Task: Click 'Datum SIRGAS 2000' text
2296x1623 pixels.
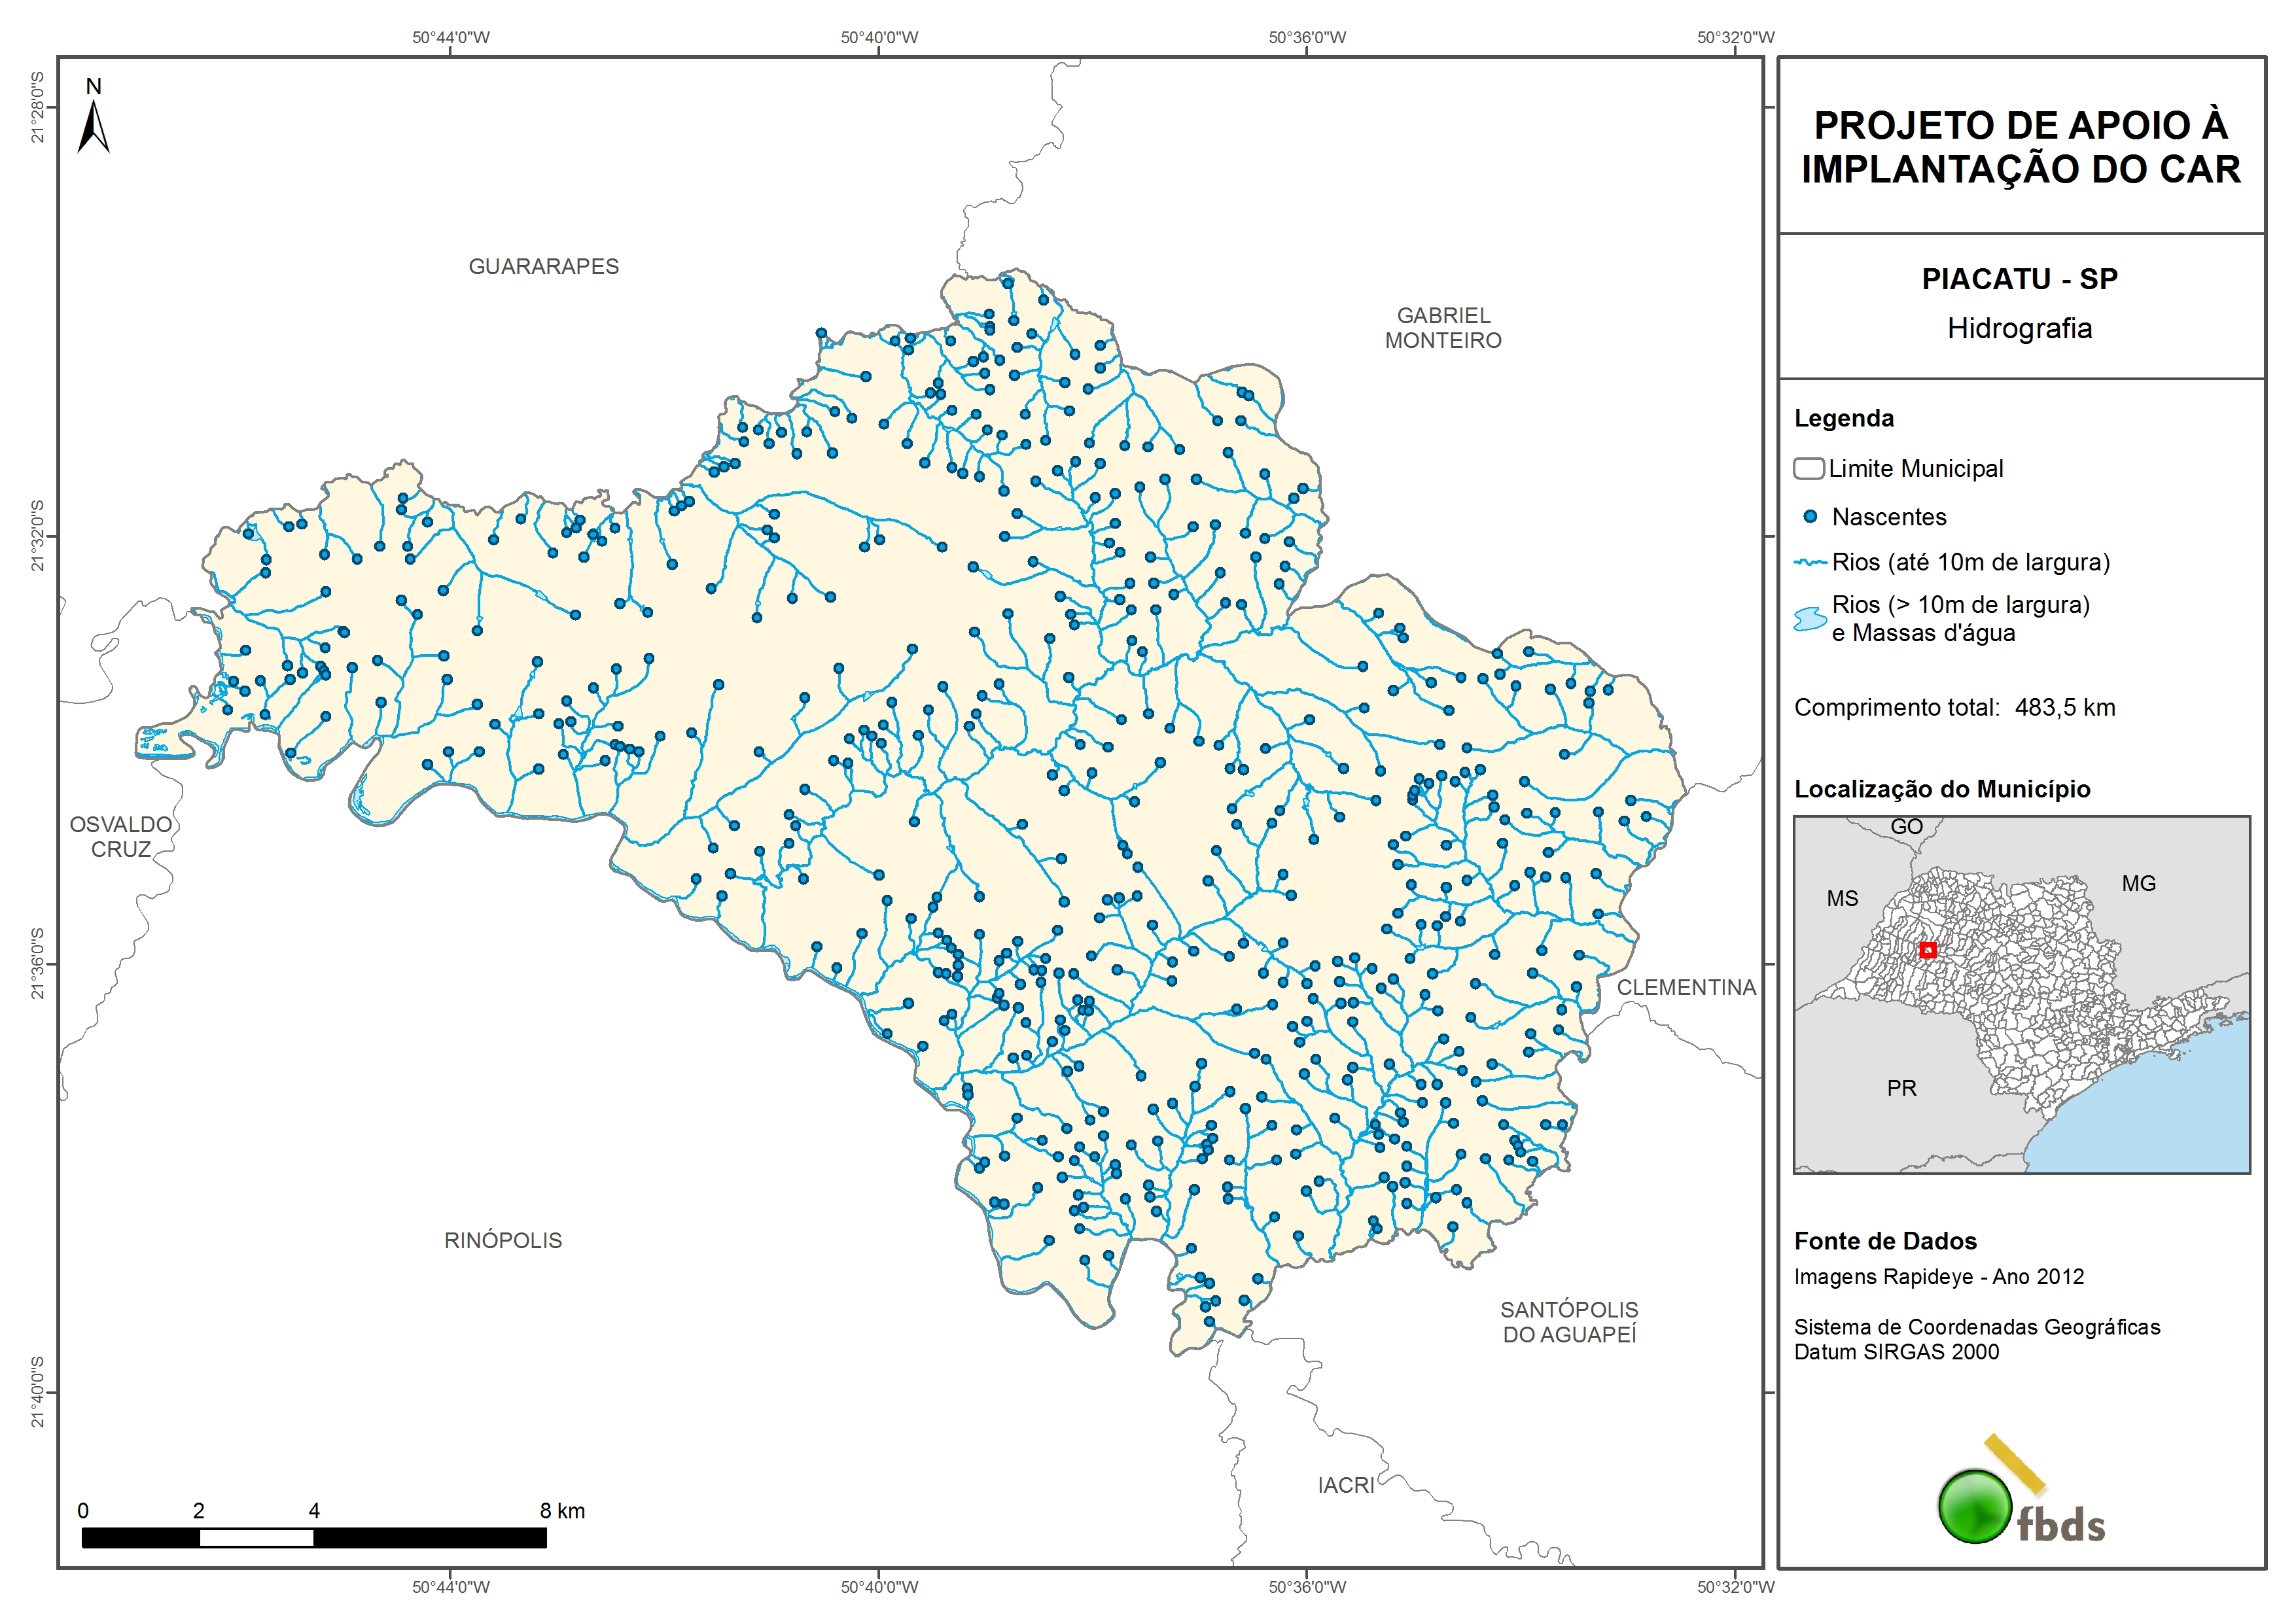Action: click(1896, 1352)
